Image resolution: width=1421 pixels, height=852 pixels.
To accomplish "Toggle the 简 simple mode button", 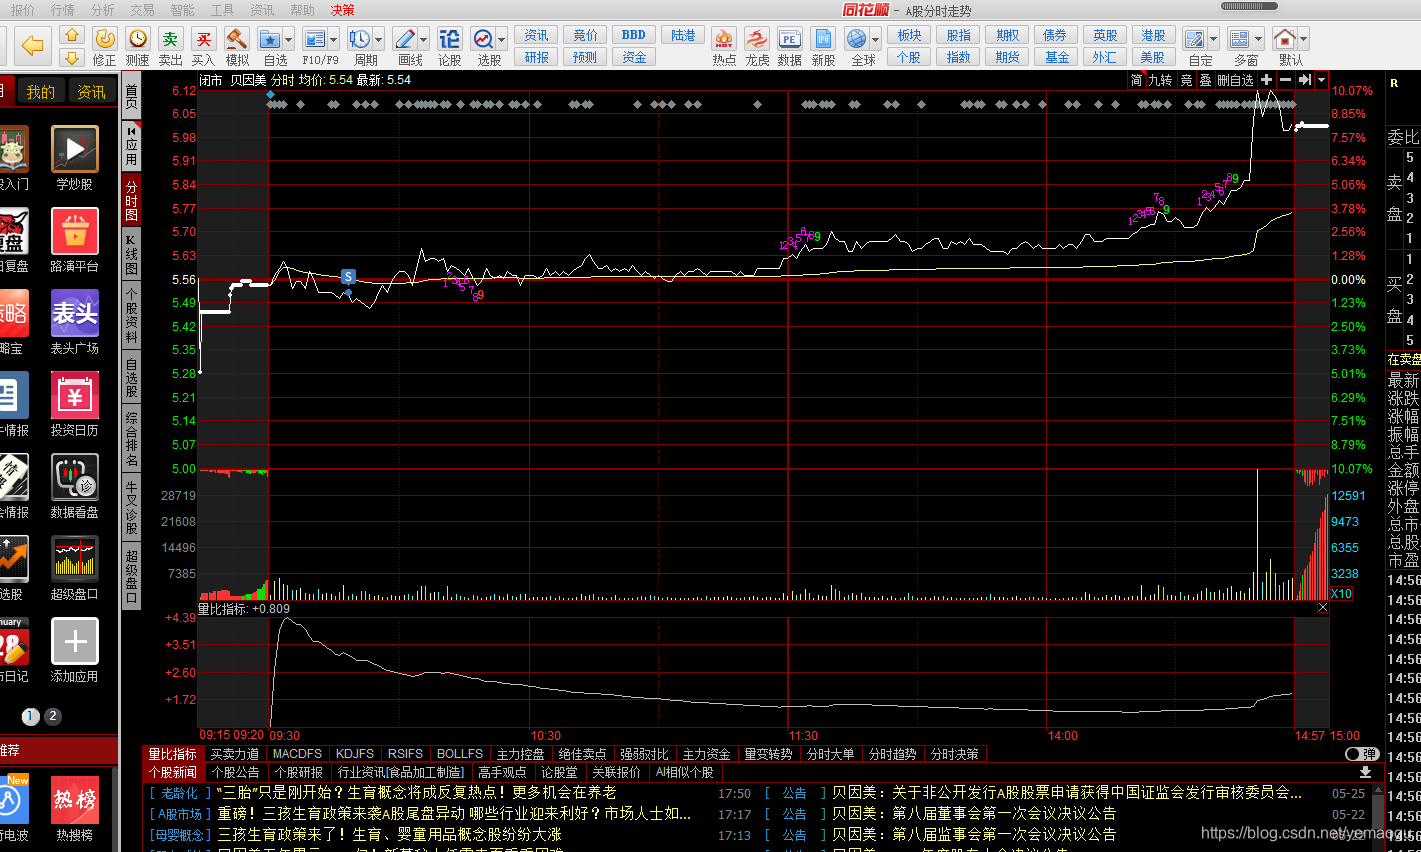I will coord(1137,80).
